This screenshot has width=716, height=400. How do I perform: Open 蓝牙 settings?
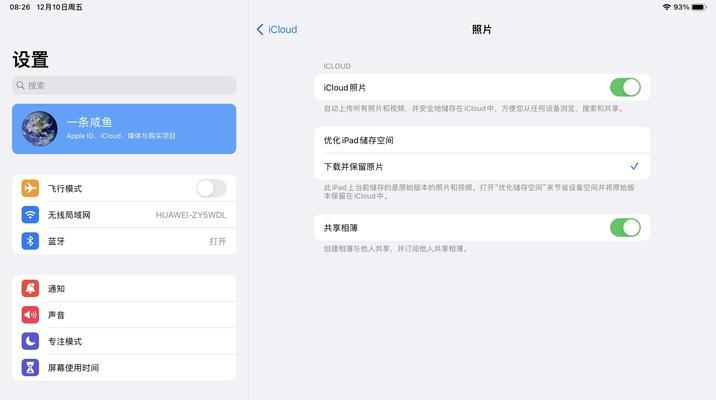pos(124,241)
